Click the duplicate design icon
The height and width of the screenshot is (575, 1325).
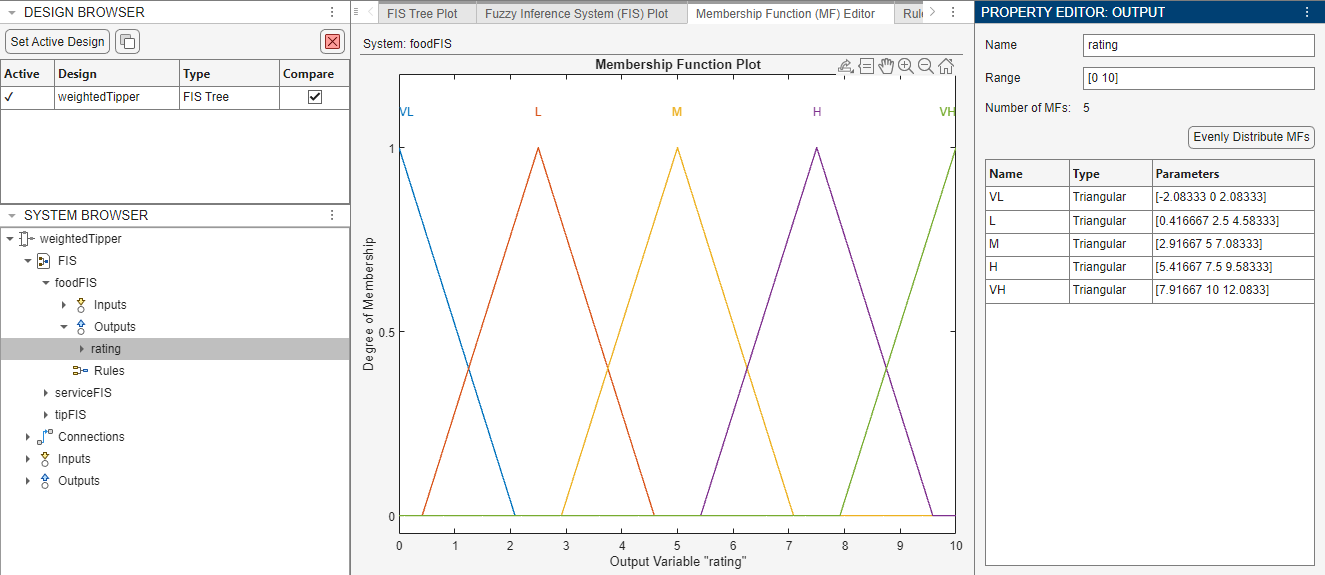coord(127,41)
